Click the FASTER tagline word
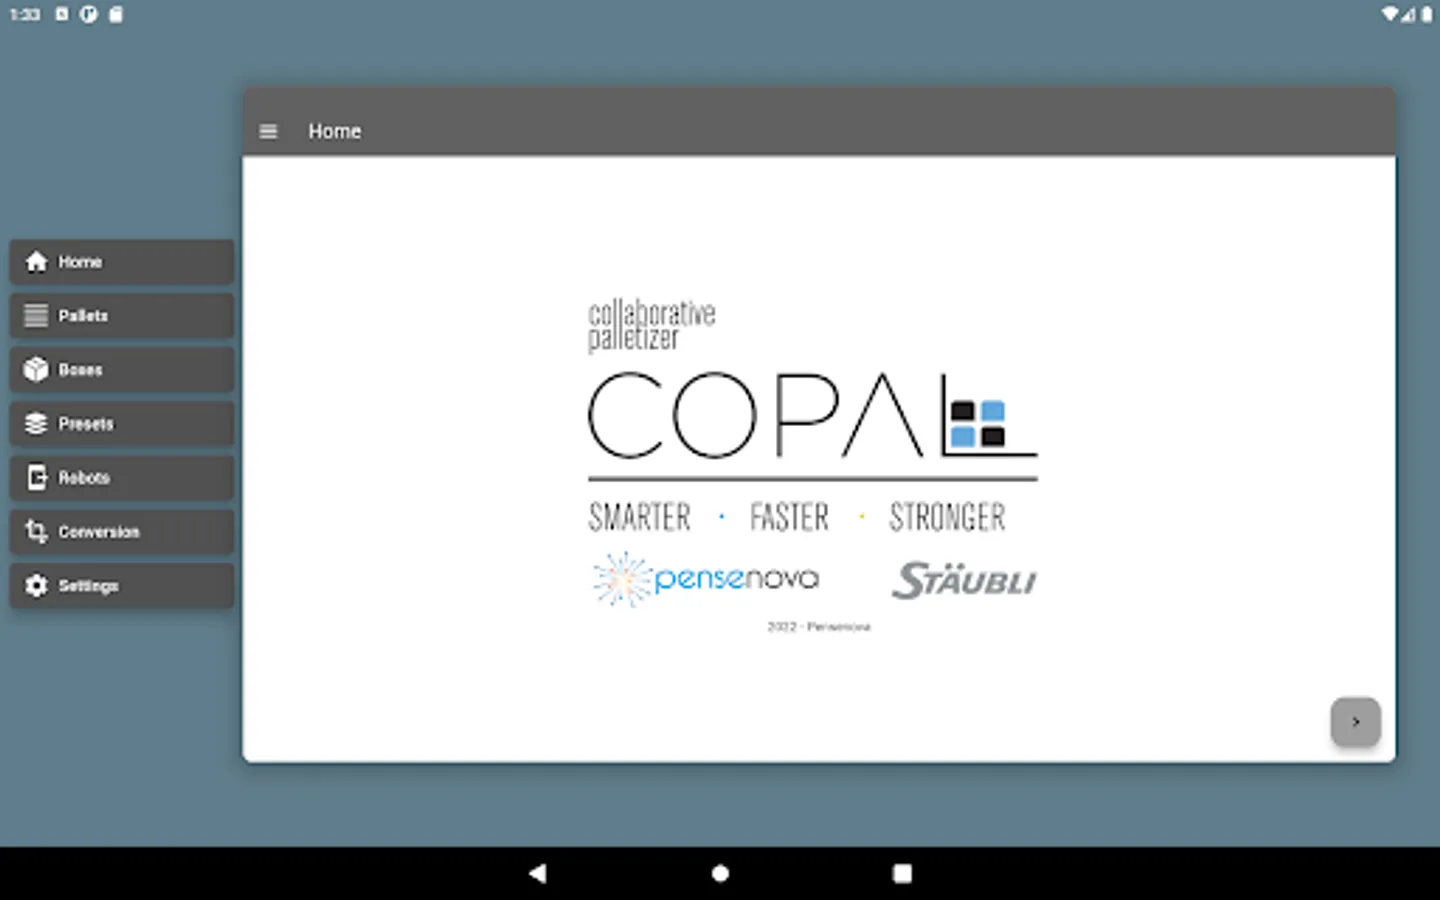 coord(789,517)
